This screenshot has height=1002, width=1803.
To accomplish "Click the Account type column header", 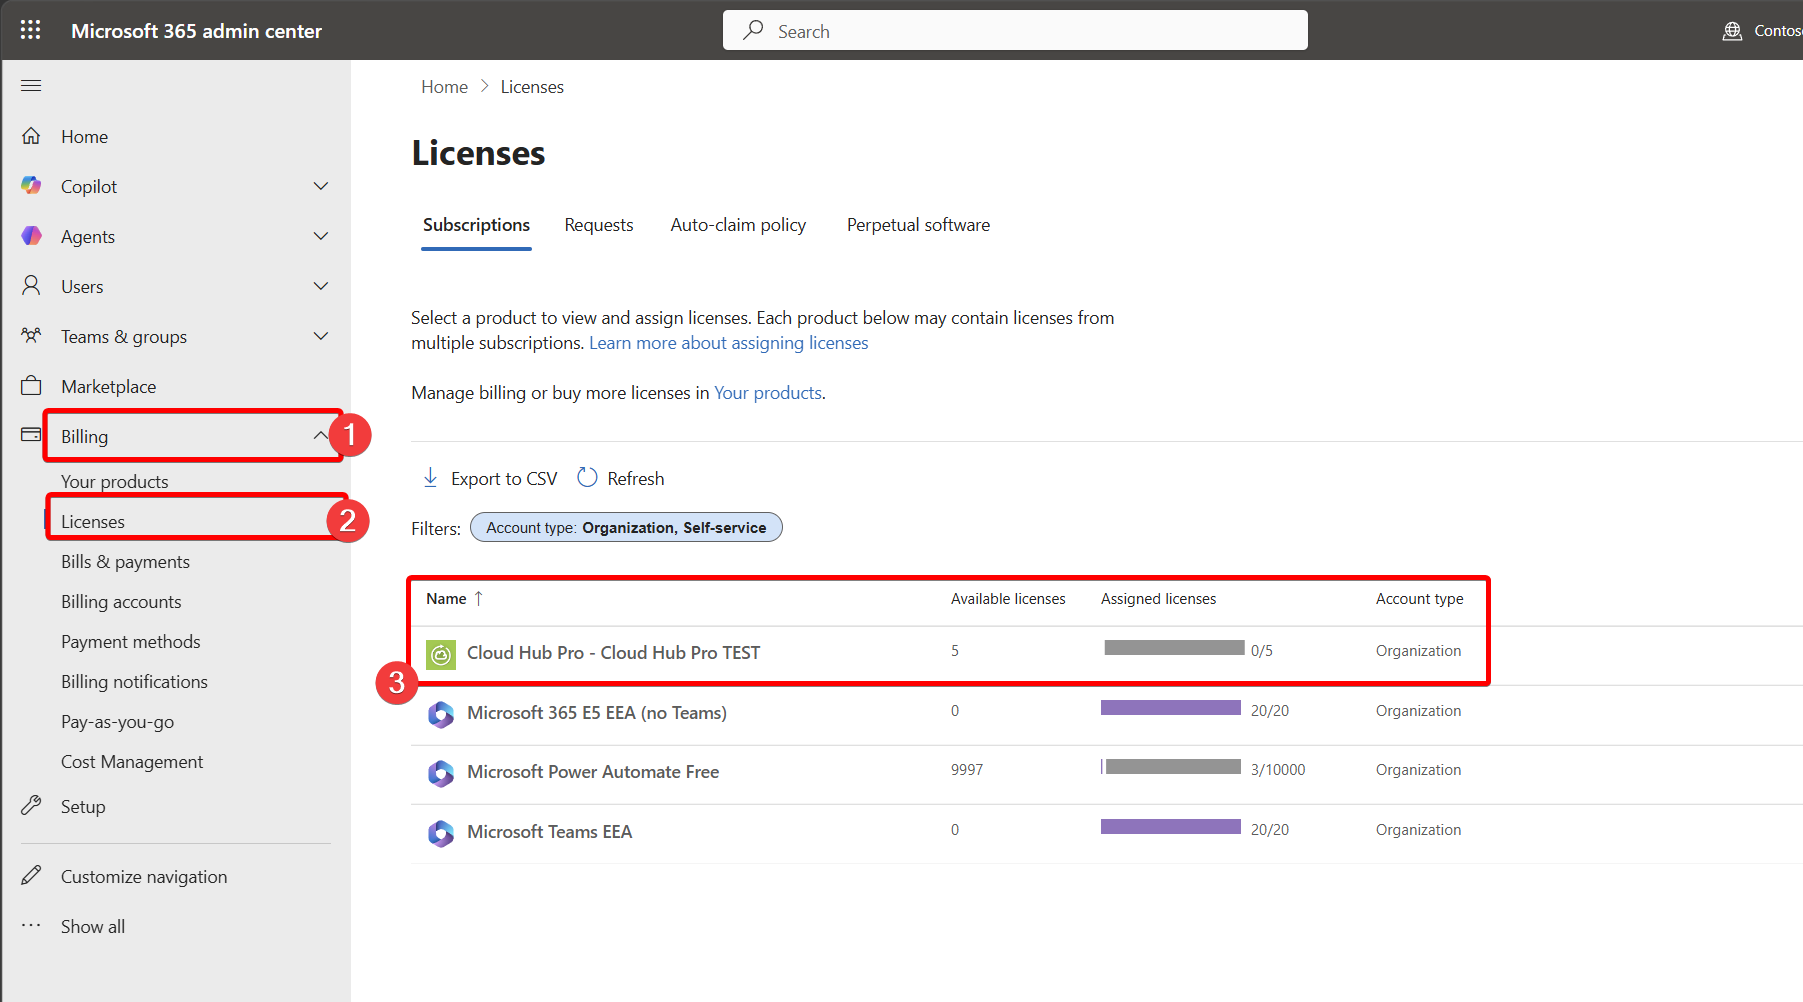I will click(x=1419, y=599).
